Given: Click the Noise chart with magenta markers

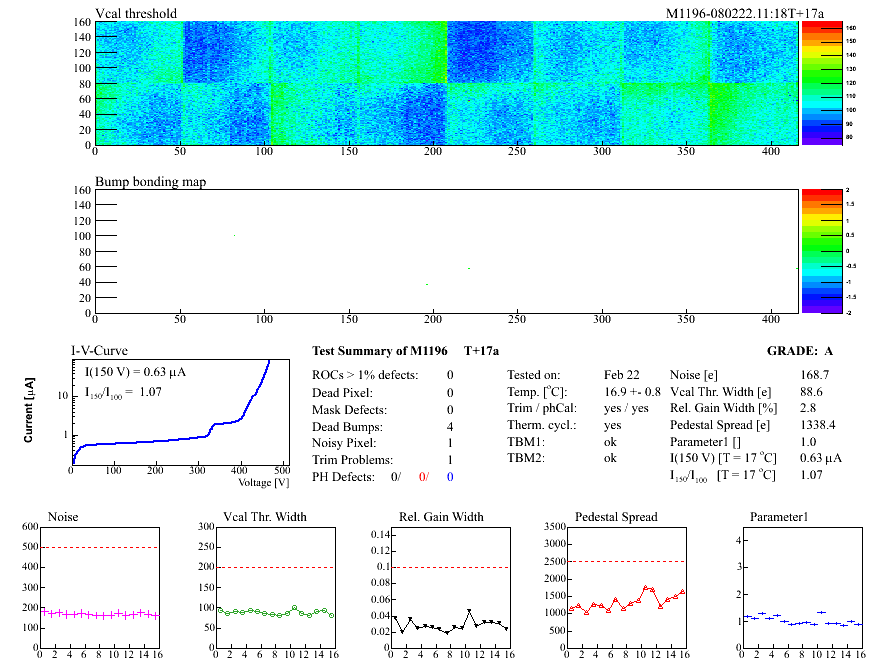Looking at the screenshot, I should coord(99,587).
